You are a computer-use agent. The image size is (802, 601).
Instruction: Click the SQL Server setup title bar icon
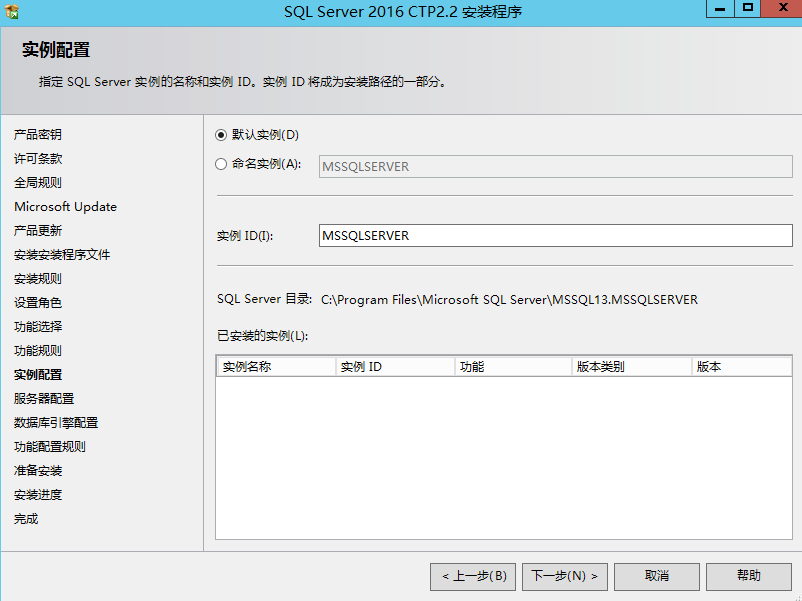click(x=12, y=12)
